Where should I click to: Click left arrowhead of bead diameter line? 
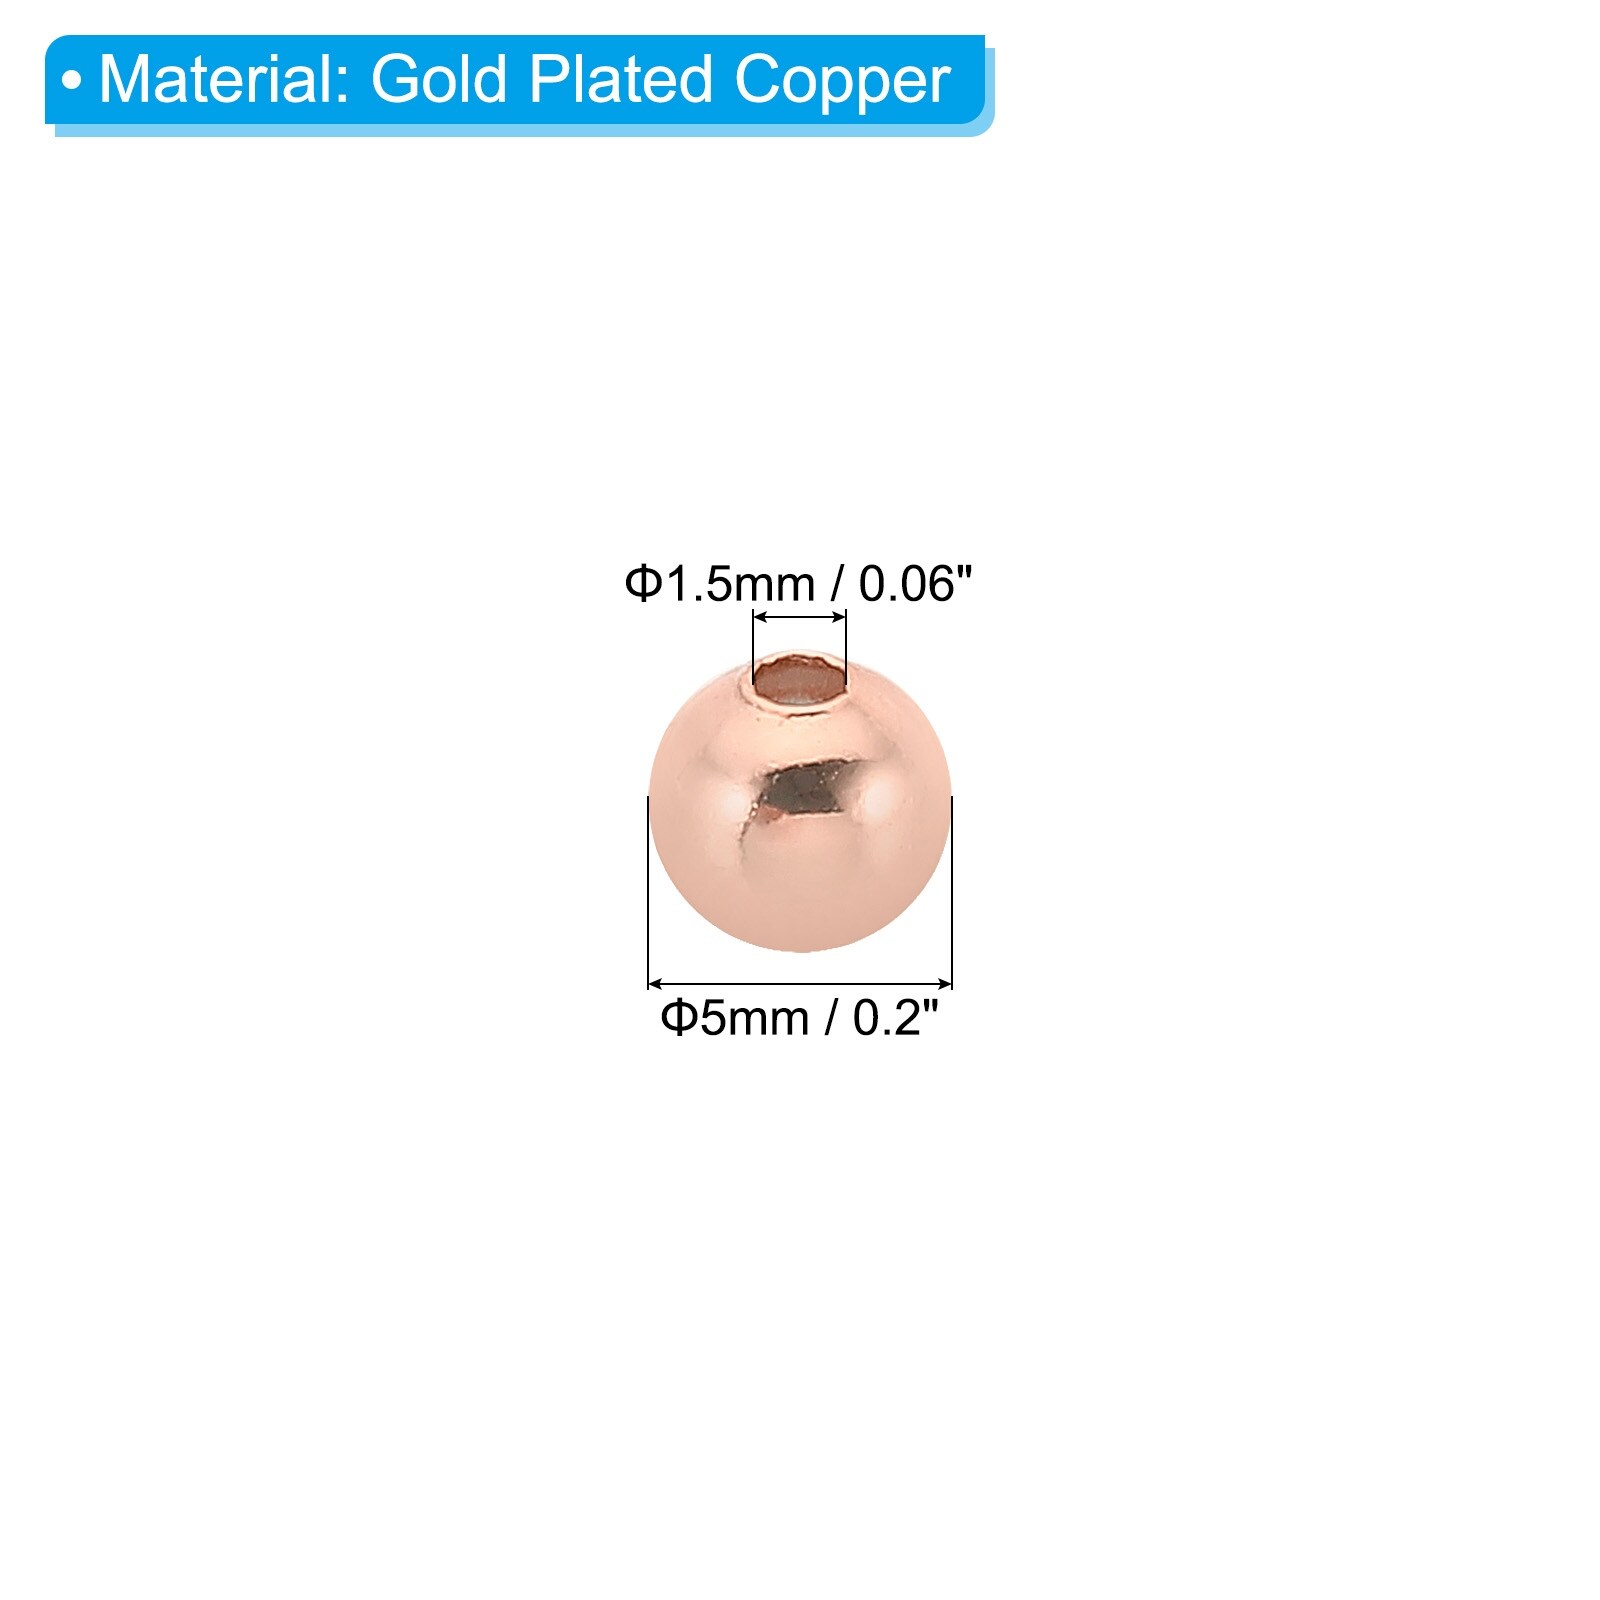point(656,984)
